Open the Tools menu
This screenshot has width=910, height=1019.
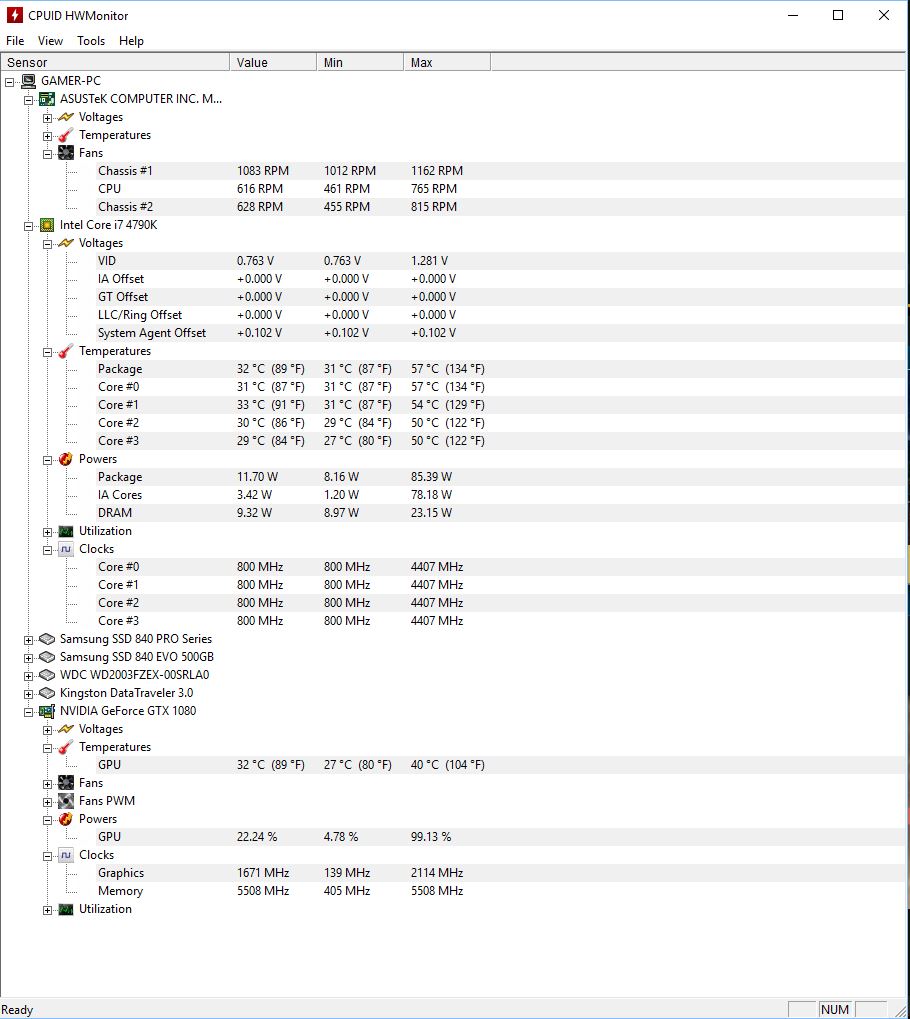(91, 41)
